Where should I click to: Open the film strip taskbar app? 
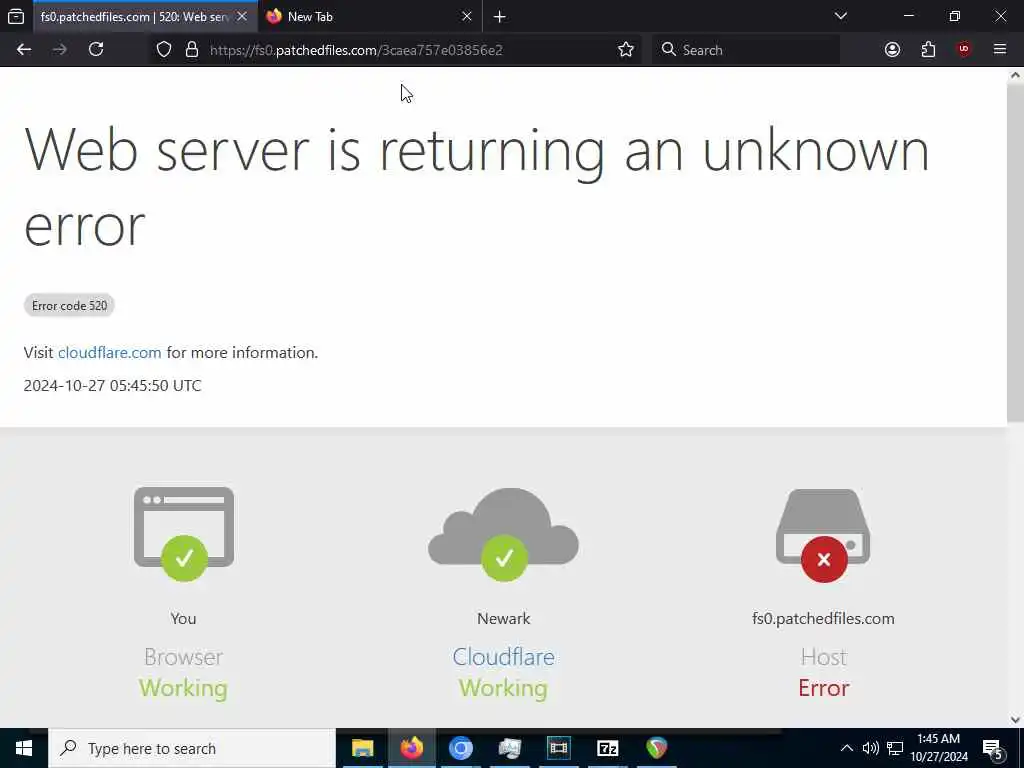(x=558, y=748)
